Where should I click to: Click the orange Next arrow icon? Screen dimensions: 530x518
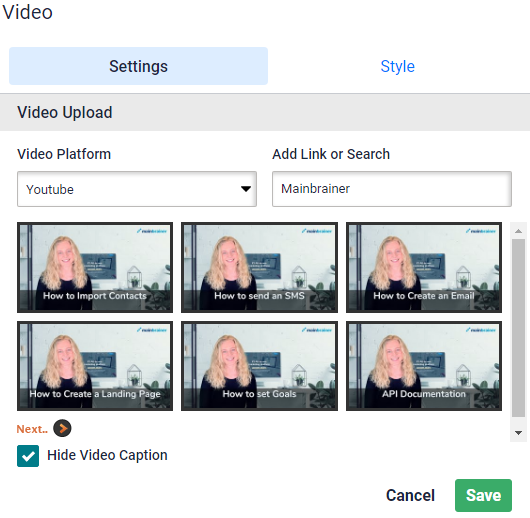pyautogui.click(x=62, y=428)
